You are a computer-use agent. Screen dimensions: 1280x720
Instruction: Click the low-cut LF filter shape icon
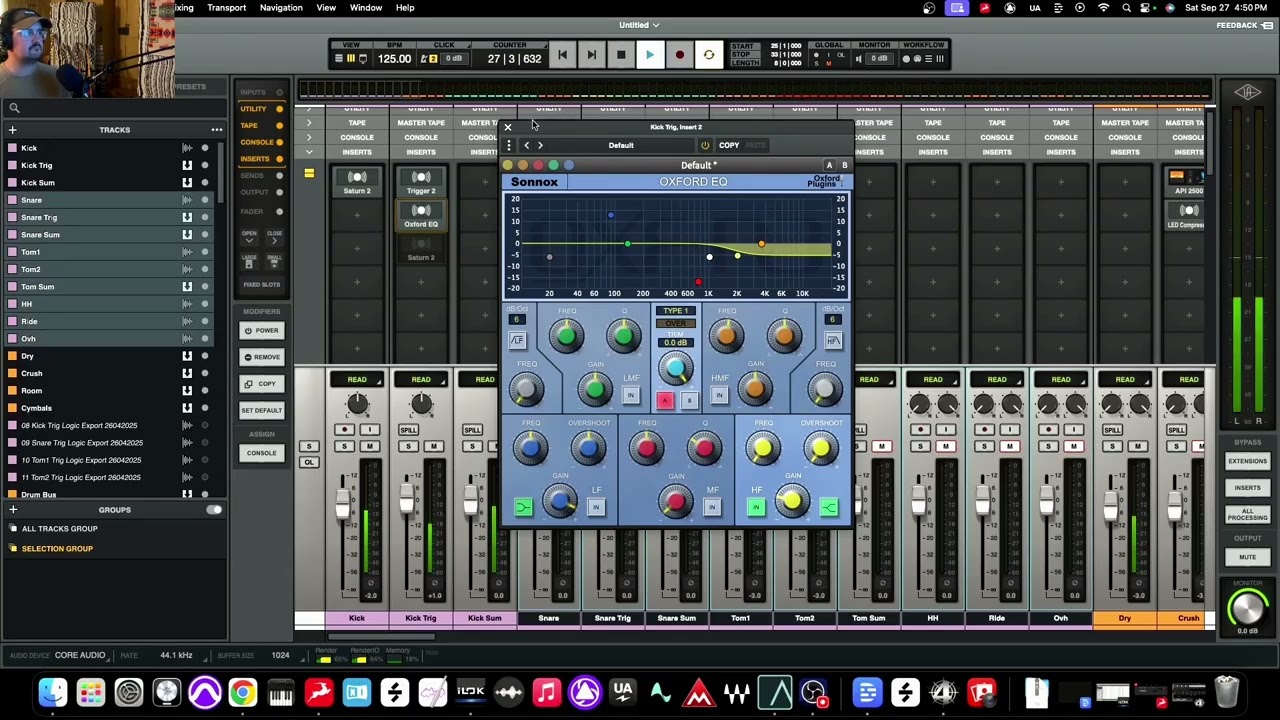pyautogui.click(x=517, y=341)
